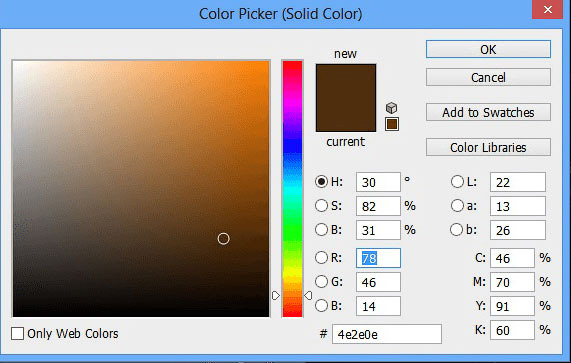Viewport: 571px width, 363px height.
Task: Click the web-safe color swatch below the cube
Action: pos(392,124)
